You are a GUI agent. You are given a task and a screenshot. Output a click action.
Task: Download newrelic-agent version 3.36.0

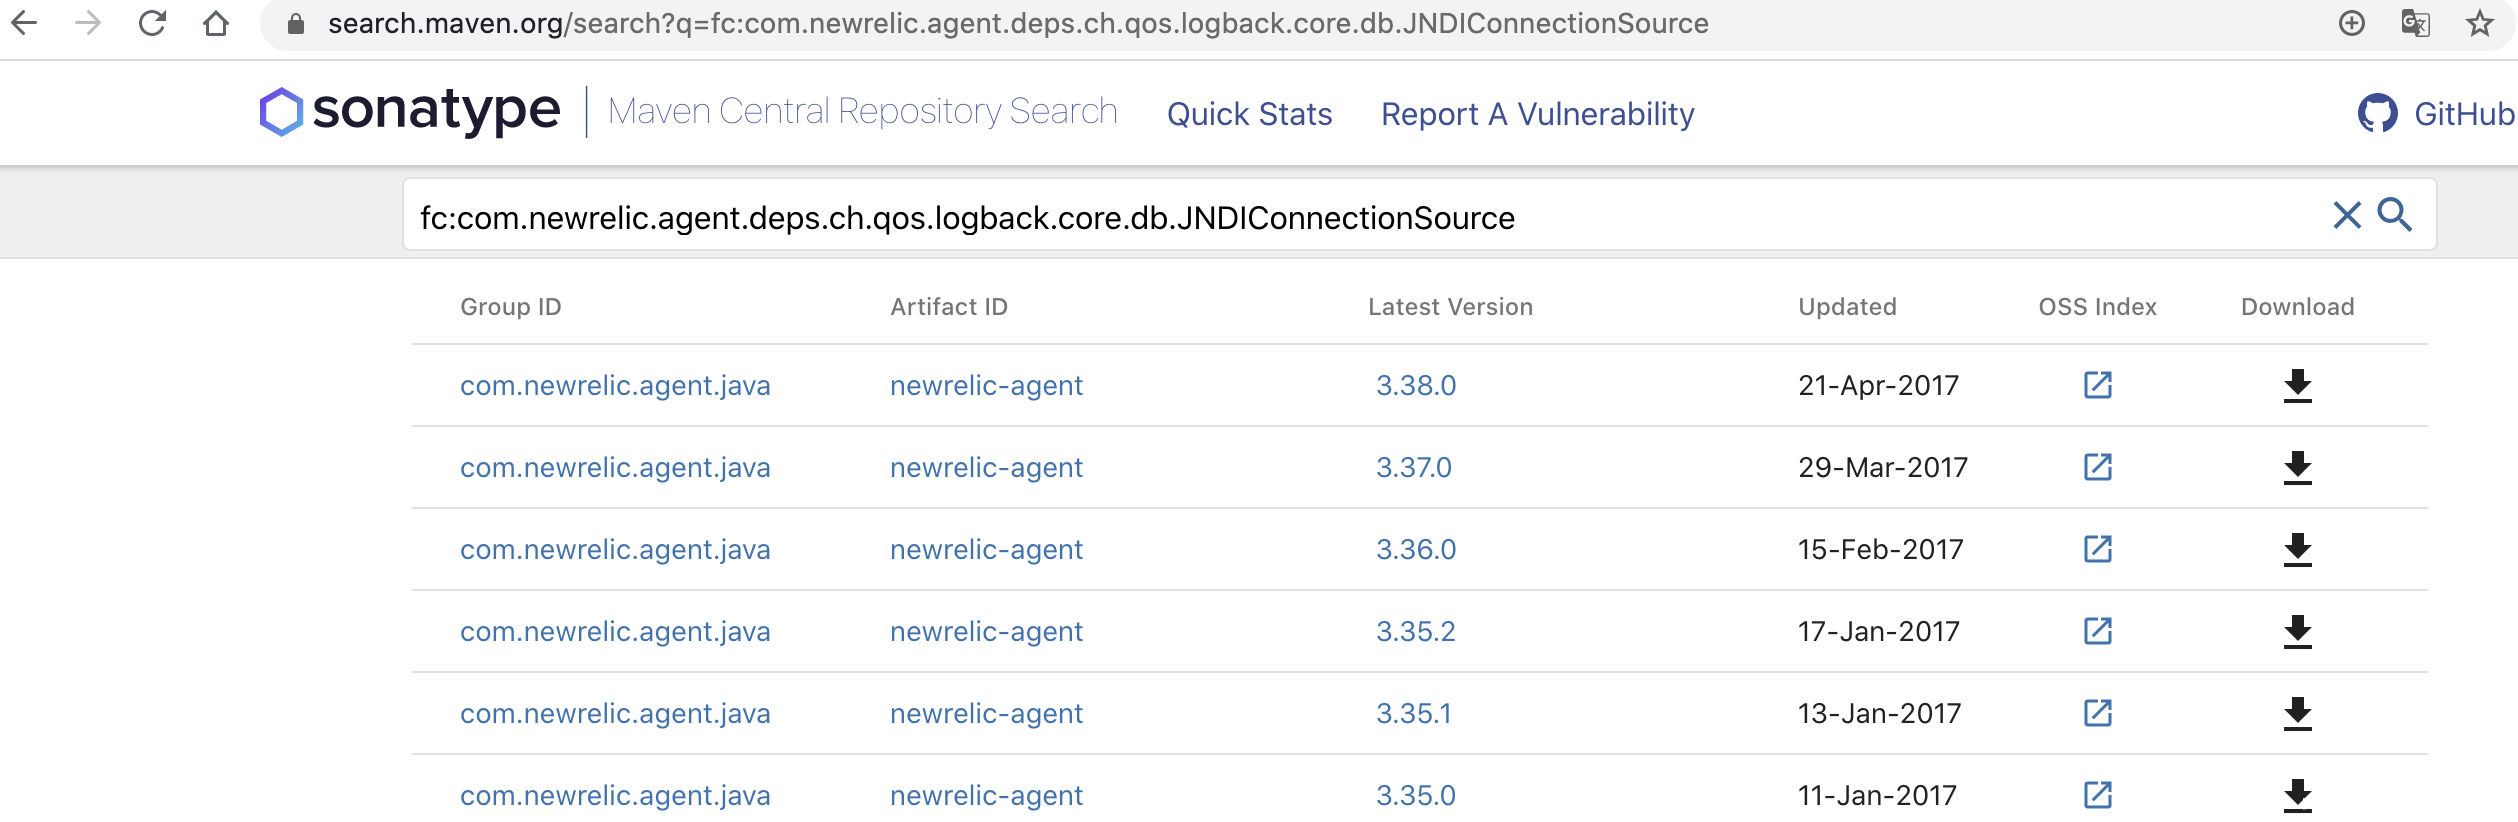click(2297, 549)
